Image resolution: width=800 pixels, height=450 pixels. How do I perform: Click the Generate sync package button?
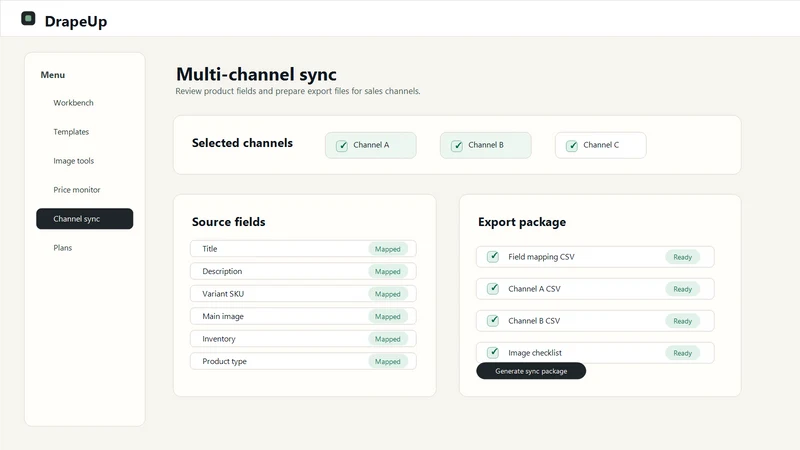pos(531,371)
